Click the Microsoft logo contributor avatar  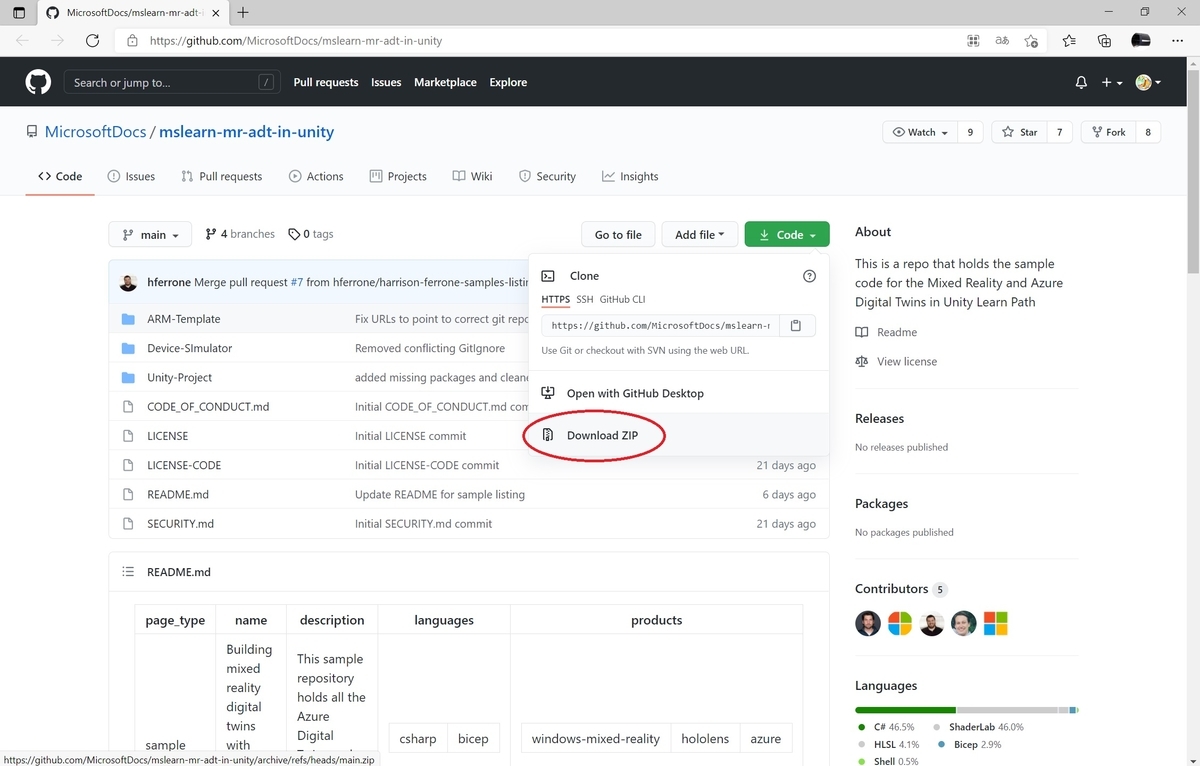click(995, 623)
